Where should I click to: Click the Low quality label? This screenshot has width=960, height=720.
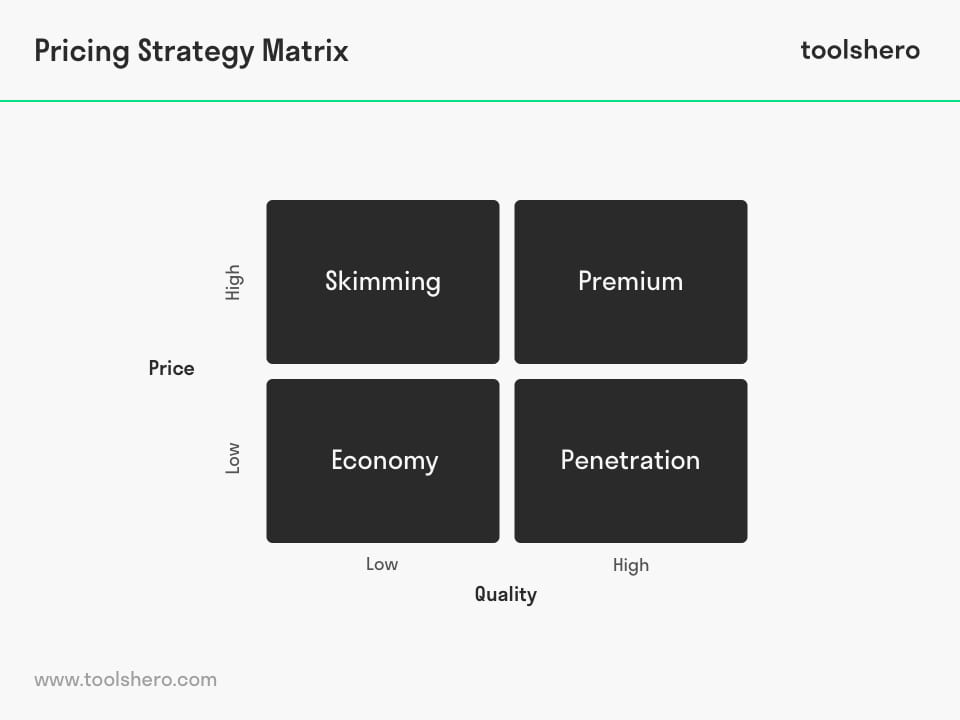click(x=382, y=564)
